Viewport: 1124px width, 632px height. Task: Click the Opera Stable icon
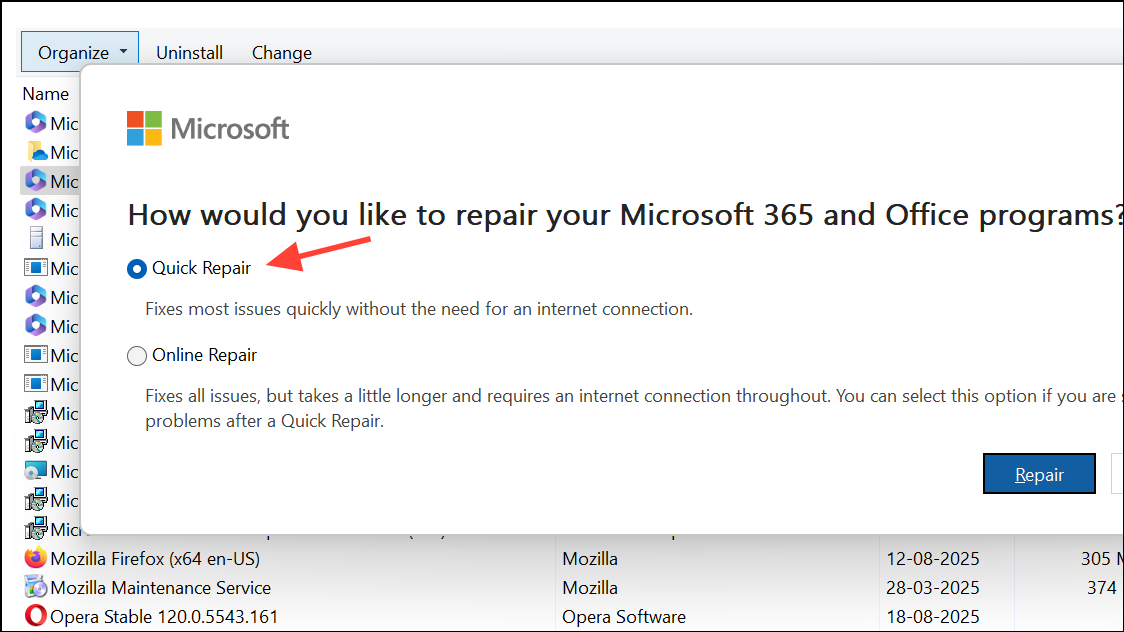(x=35, y=617)
